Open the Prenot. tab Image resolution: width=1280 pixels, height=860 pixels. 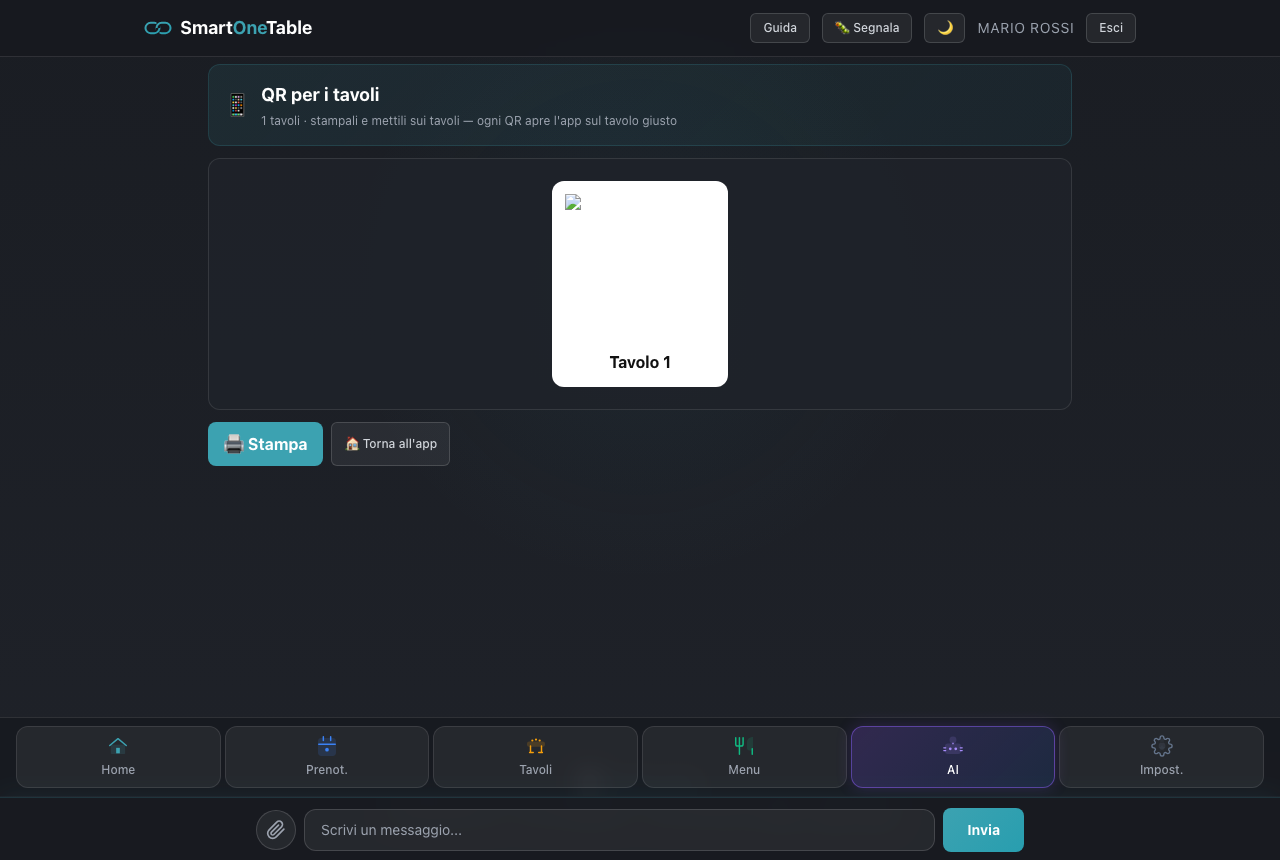327,757
